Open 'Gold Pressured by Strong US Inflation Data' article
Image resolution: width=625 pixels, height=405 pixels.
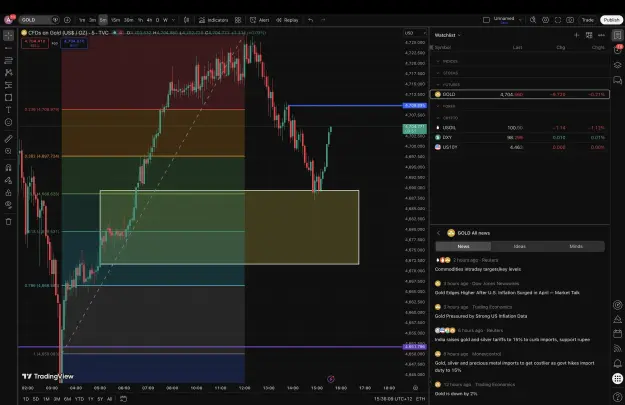pyautogui.click(x=481, y=316)
